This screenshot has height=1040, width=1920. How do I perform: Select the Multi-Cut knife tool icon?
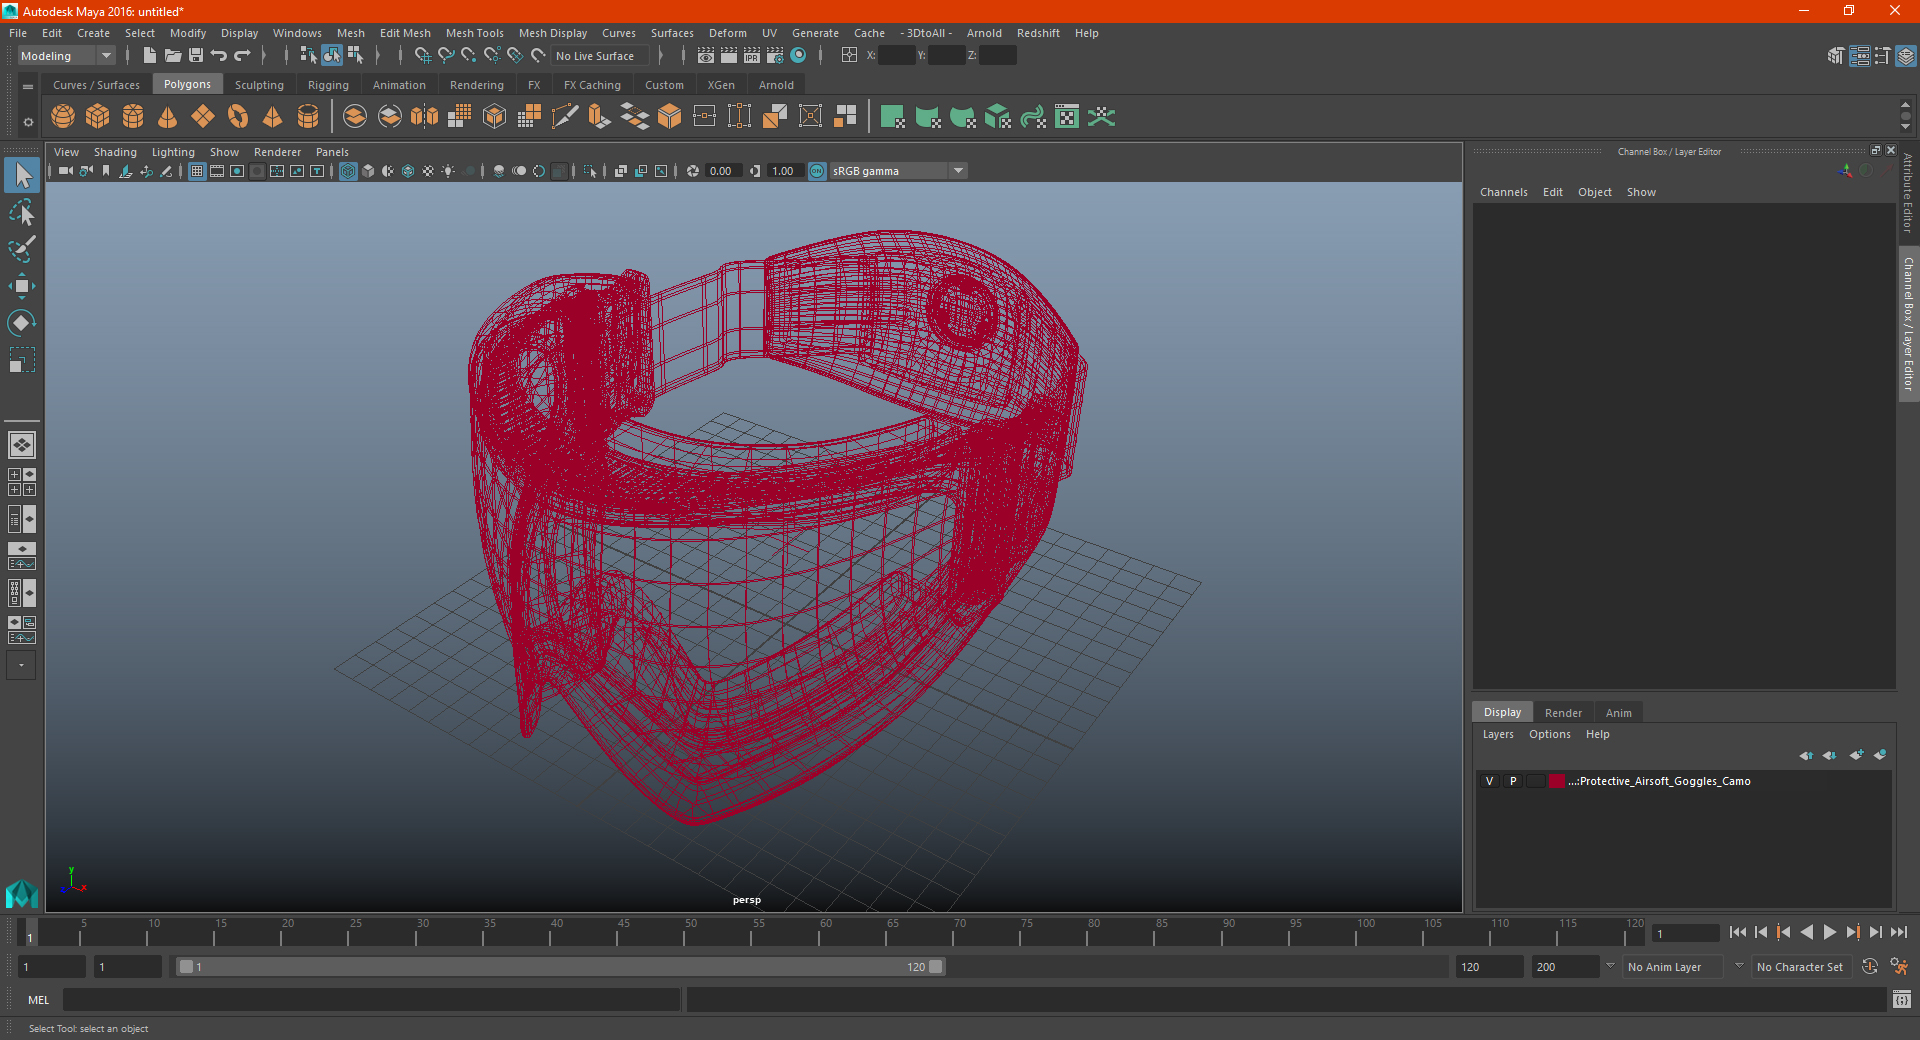tap(565, 117)
